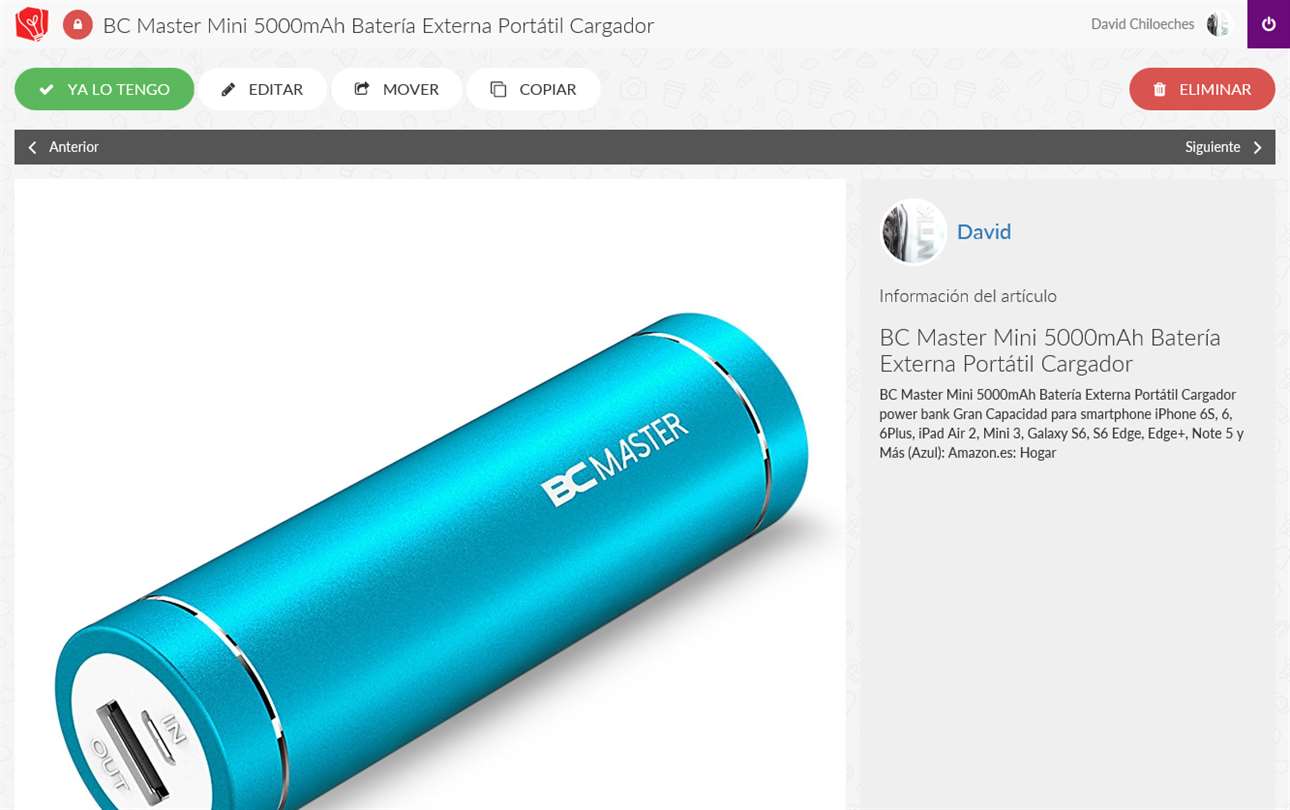
Task: Click the red ELIMINAR button
Action: click(x=1202, y=89)
